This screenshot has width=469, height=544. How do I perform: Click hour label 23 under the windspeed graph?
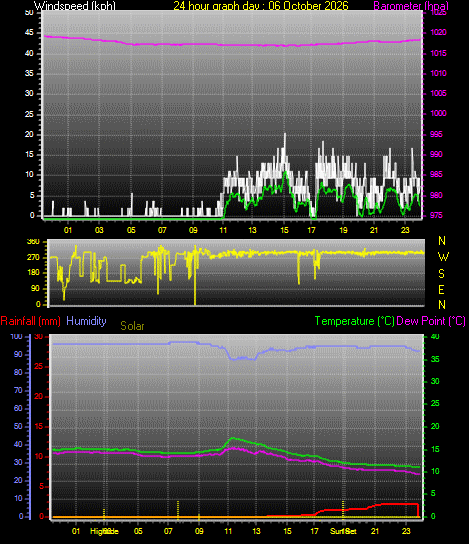click(x=405, y=230)
